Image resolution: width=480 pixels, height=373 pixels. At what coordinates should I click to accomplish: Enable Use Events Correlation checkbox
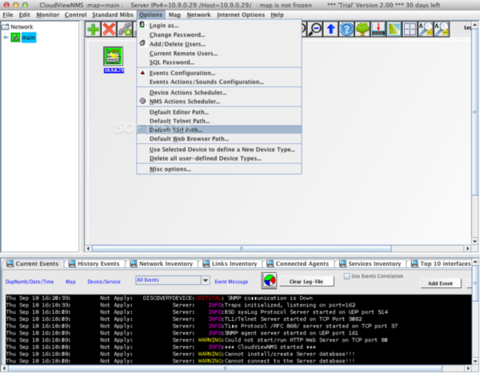(x=347, y=276)
